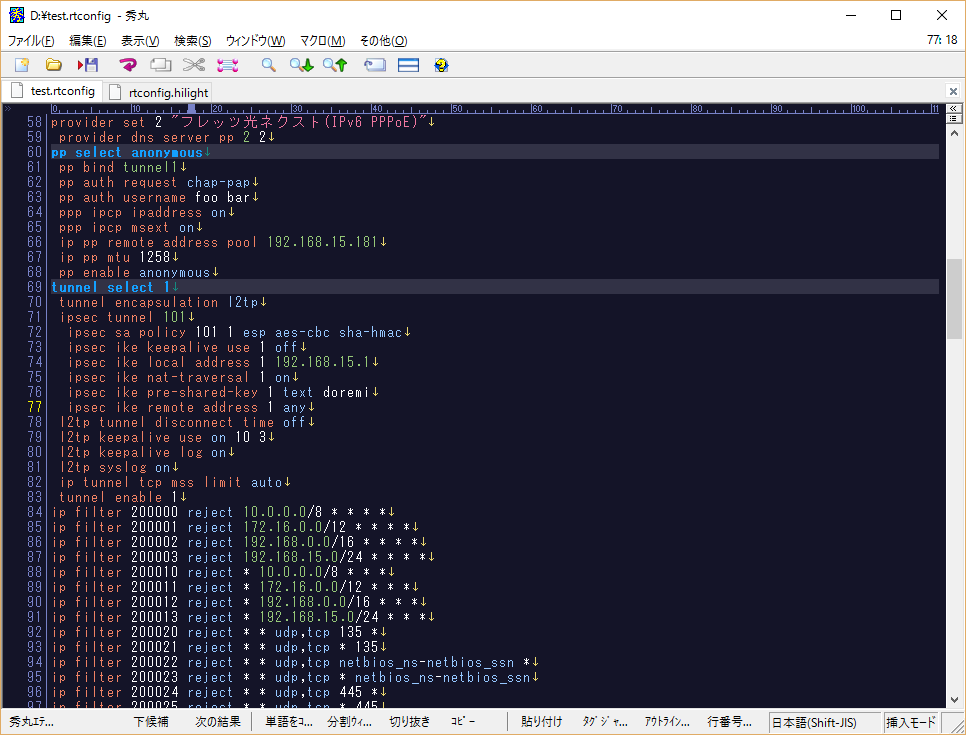Click the double-left-chevron icon above the scrollbar
This screenshot has height=735, width=966.
point(953,108)
